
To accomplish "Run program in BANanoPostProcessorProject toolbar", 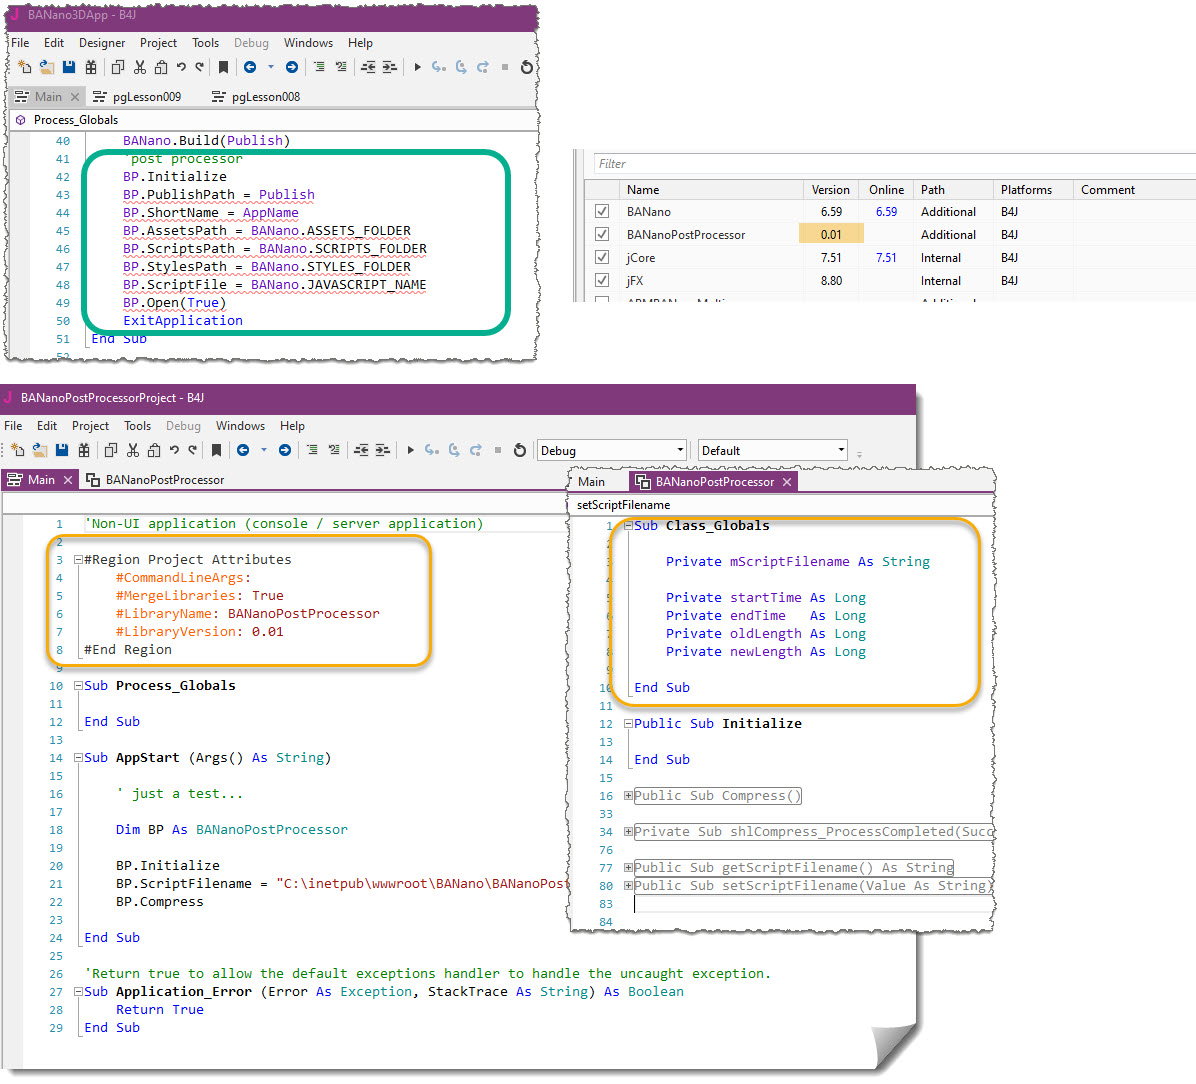I will point(410,450).
